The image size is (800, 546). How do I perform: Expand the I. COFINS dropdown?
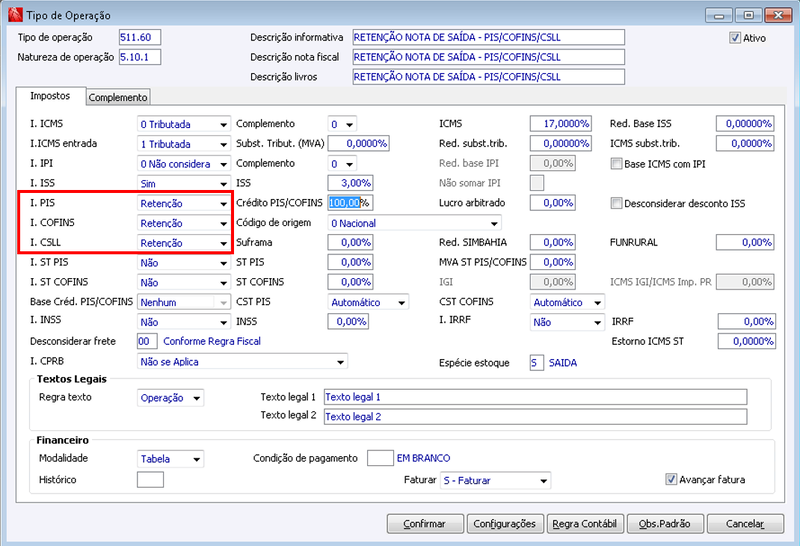pos(183,223)
